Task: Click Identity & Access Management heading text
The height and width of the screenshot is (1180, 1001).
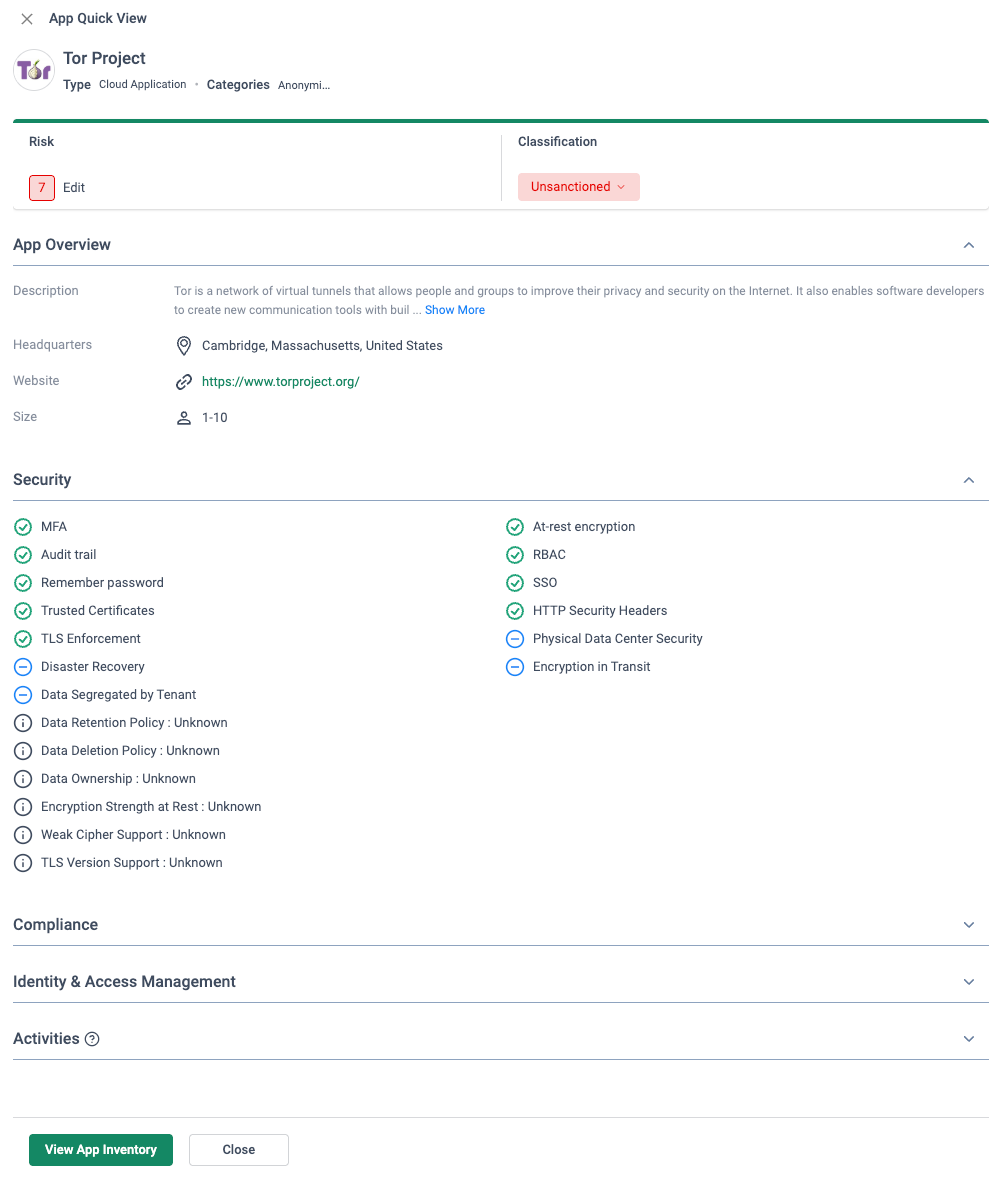Action: coord(124,981)
